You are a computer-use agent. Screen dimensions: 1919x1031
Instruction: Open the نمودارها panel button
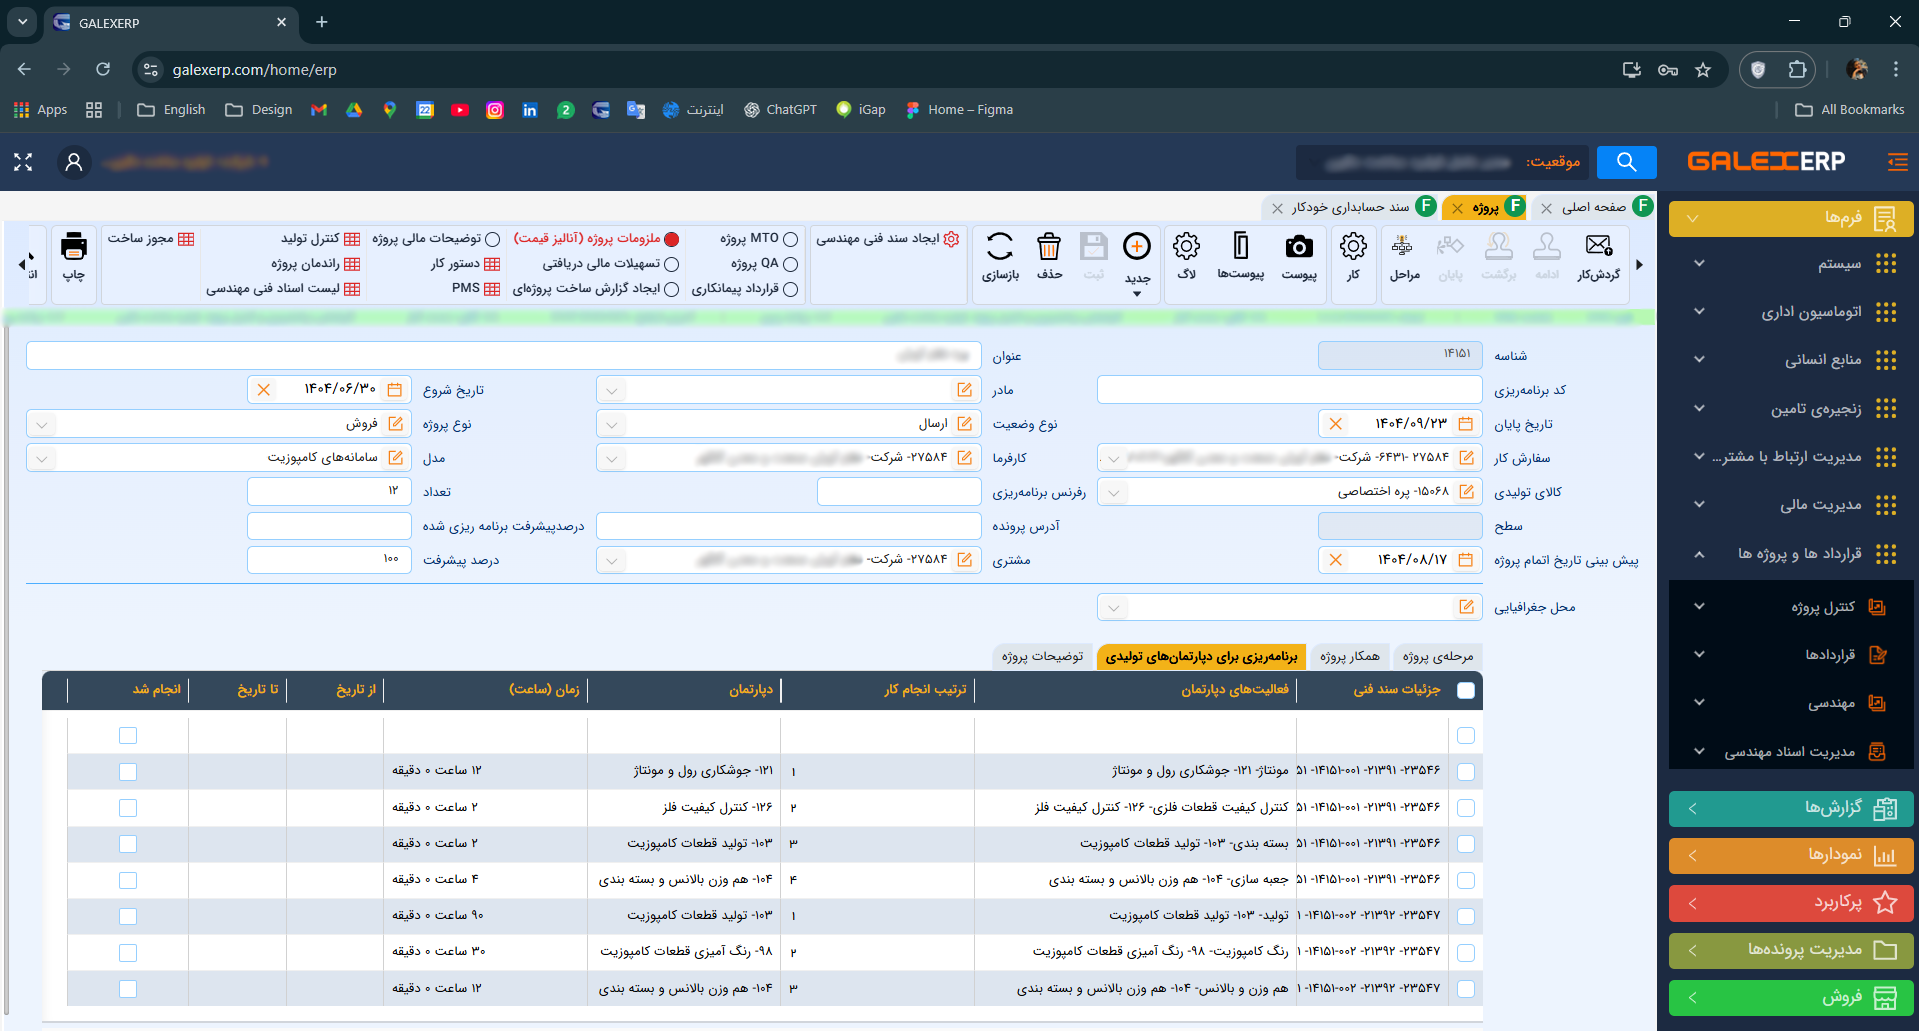pyautogui.click(x=1791, y=855)
